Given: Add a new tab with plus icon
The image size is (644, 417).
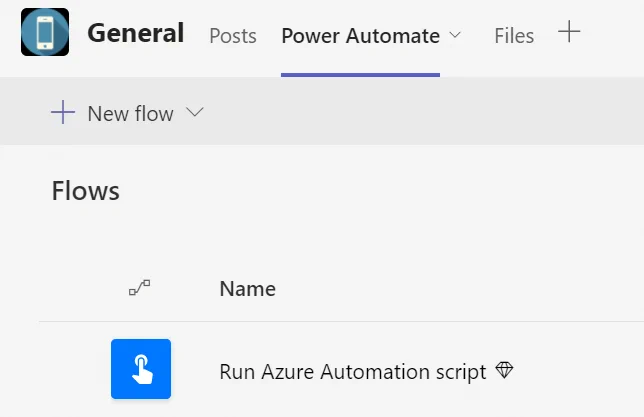Looking at the screenshot, I should click(x=569, y=32).
